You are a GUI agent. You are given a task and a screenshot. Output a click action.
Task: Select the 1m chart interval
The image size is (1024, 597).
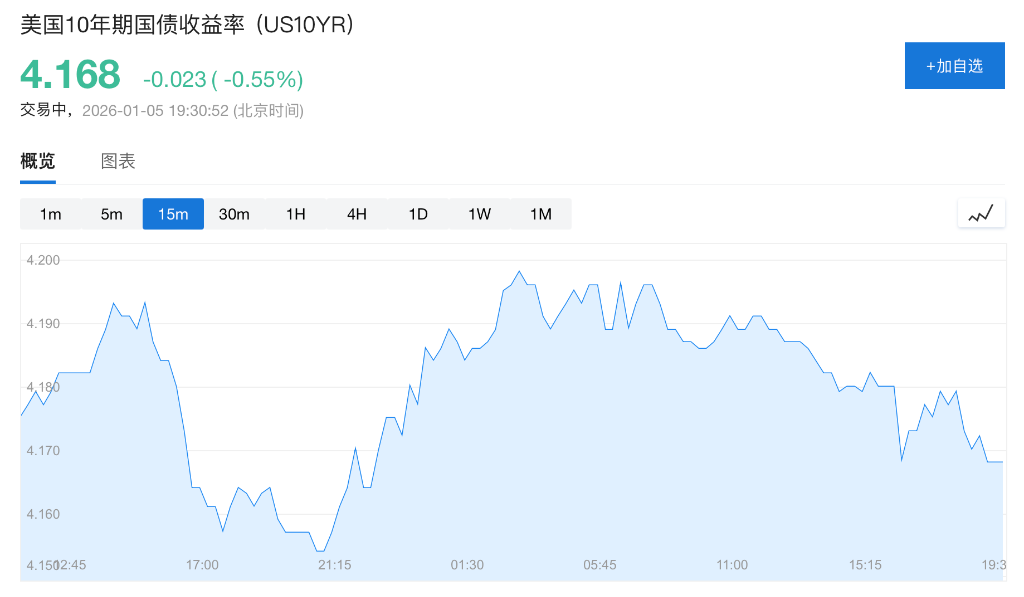click(x=50, y=213)
